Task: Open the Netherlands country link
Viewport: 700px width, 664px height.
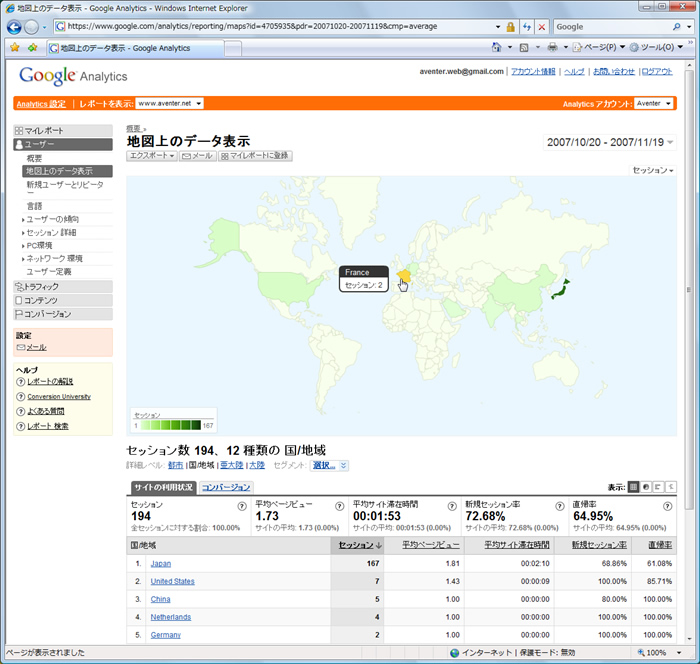Action: 171,617
